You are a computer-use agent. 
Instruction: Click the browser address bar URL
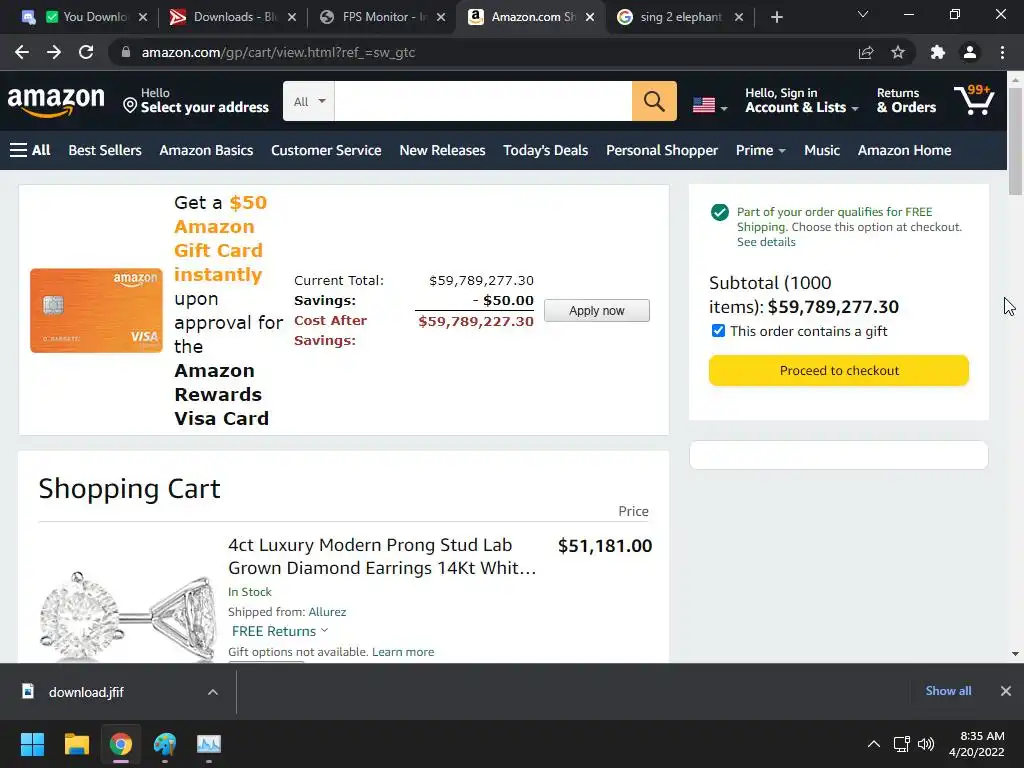point(278,52)
